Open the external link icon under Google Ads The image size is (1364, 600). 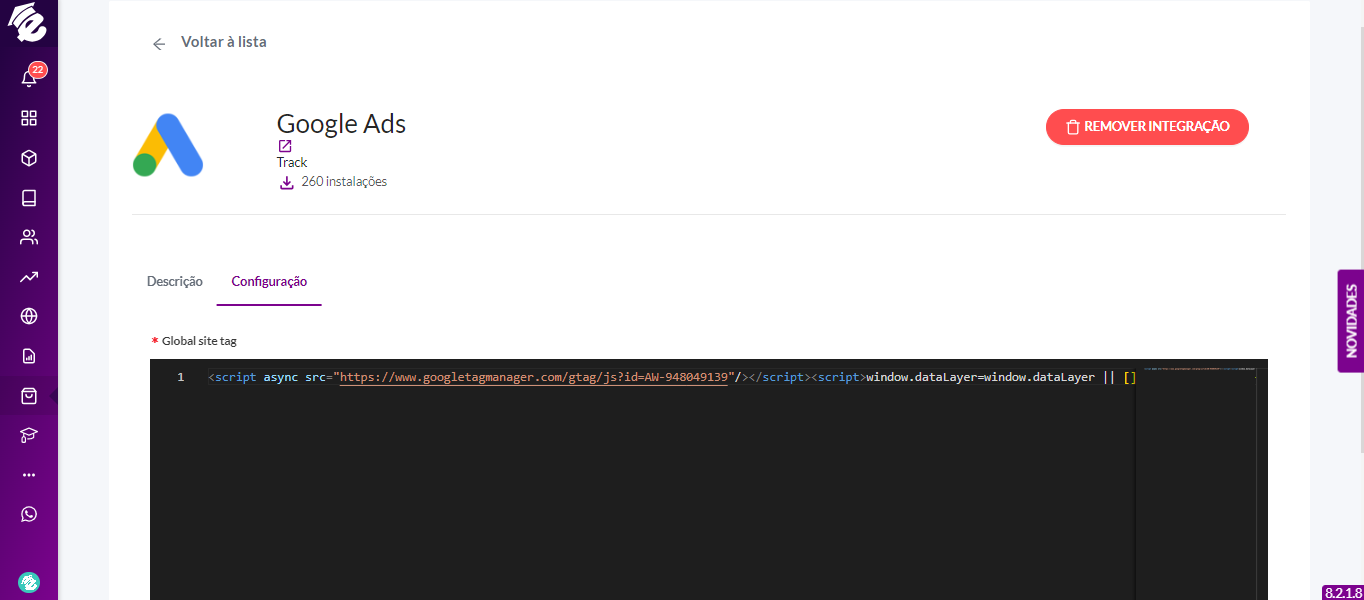[285, 146]
